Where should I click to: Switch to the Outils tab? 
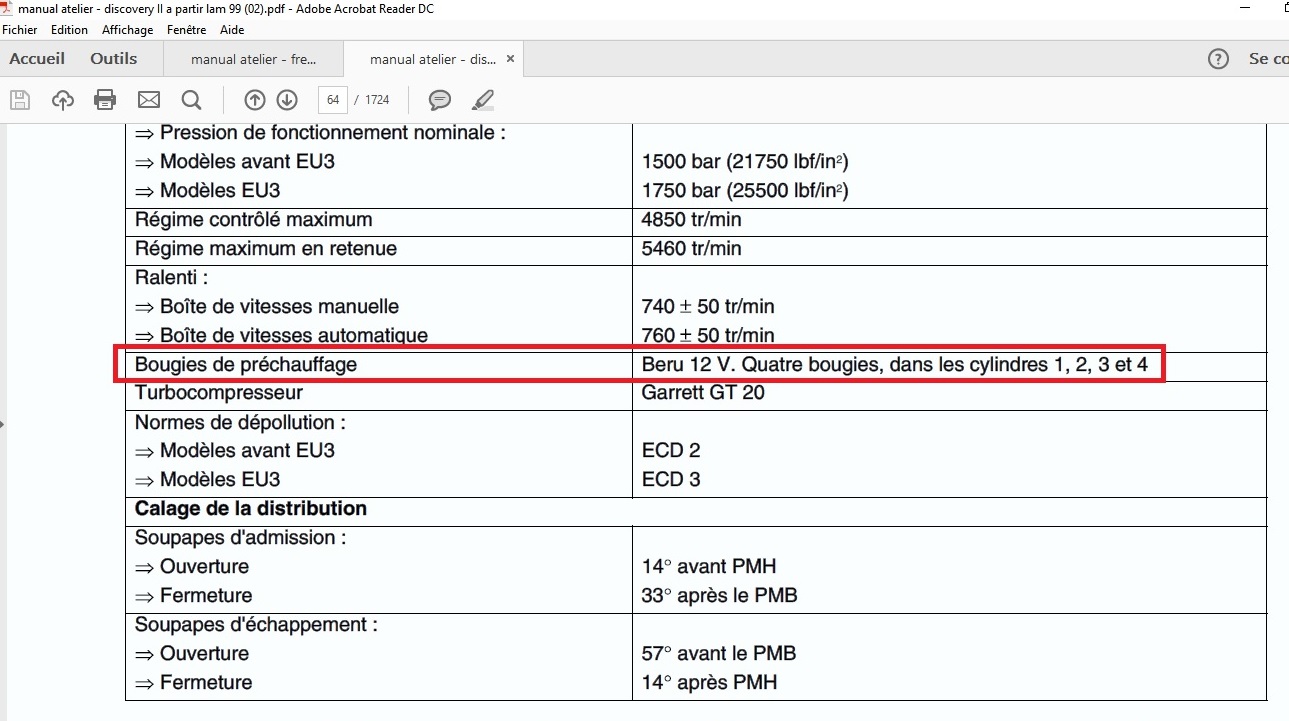tap(113, 59)
